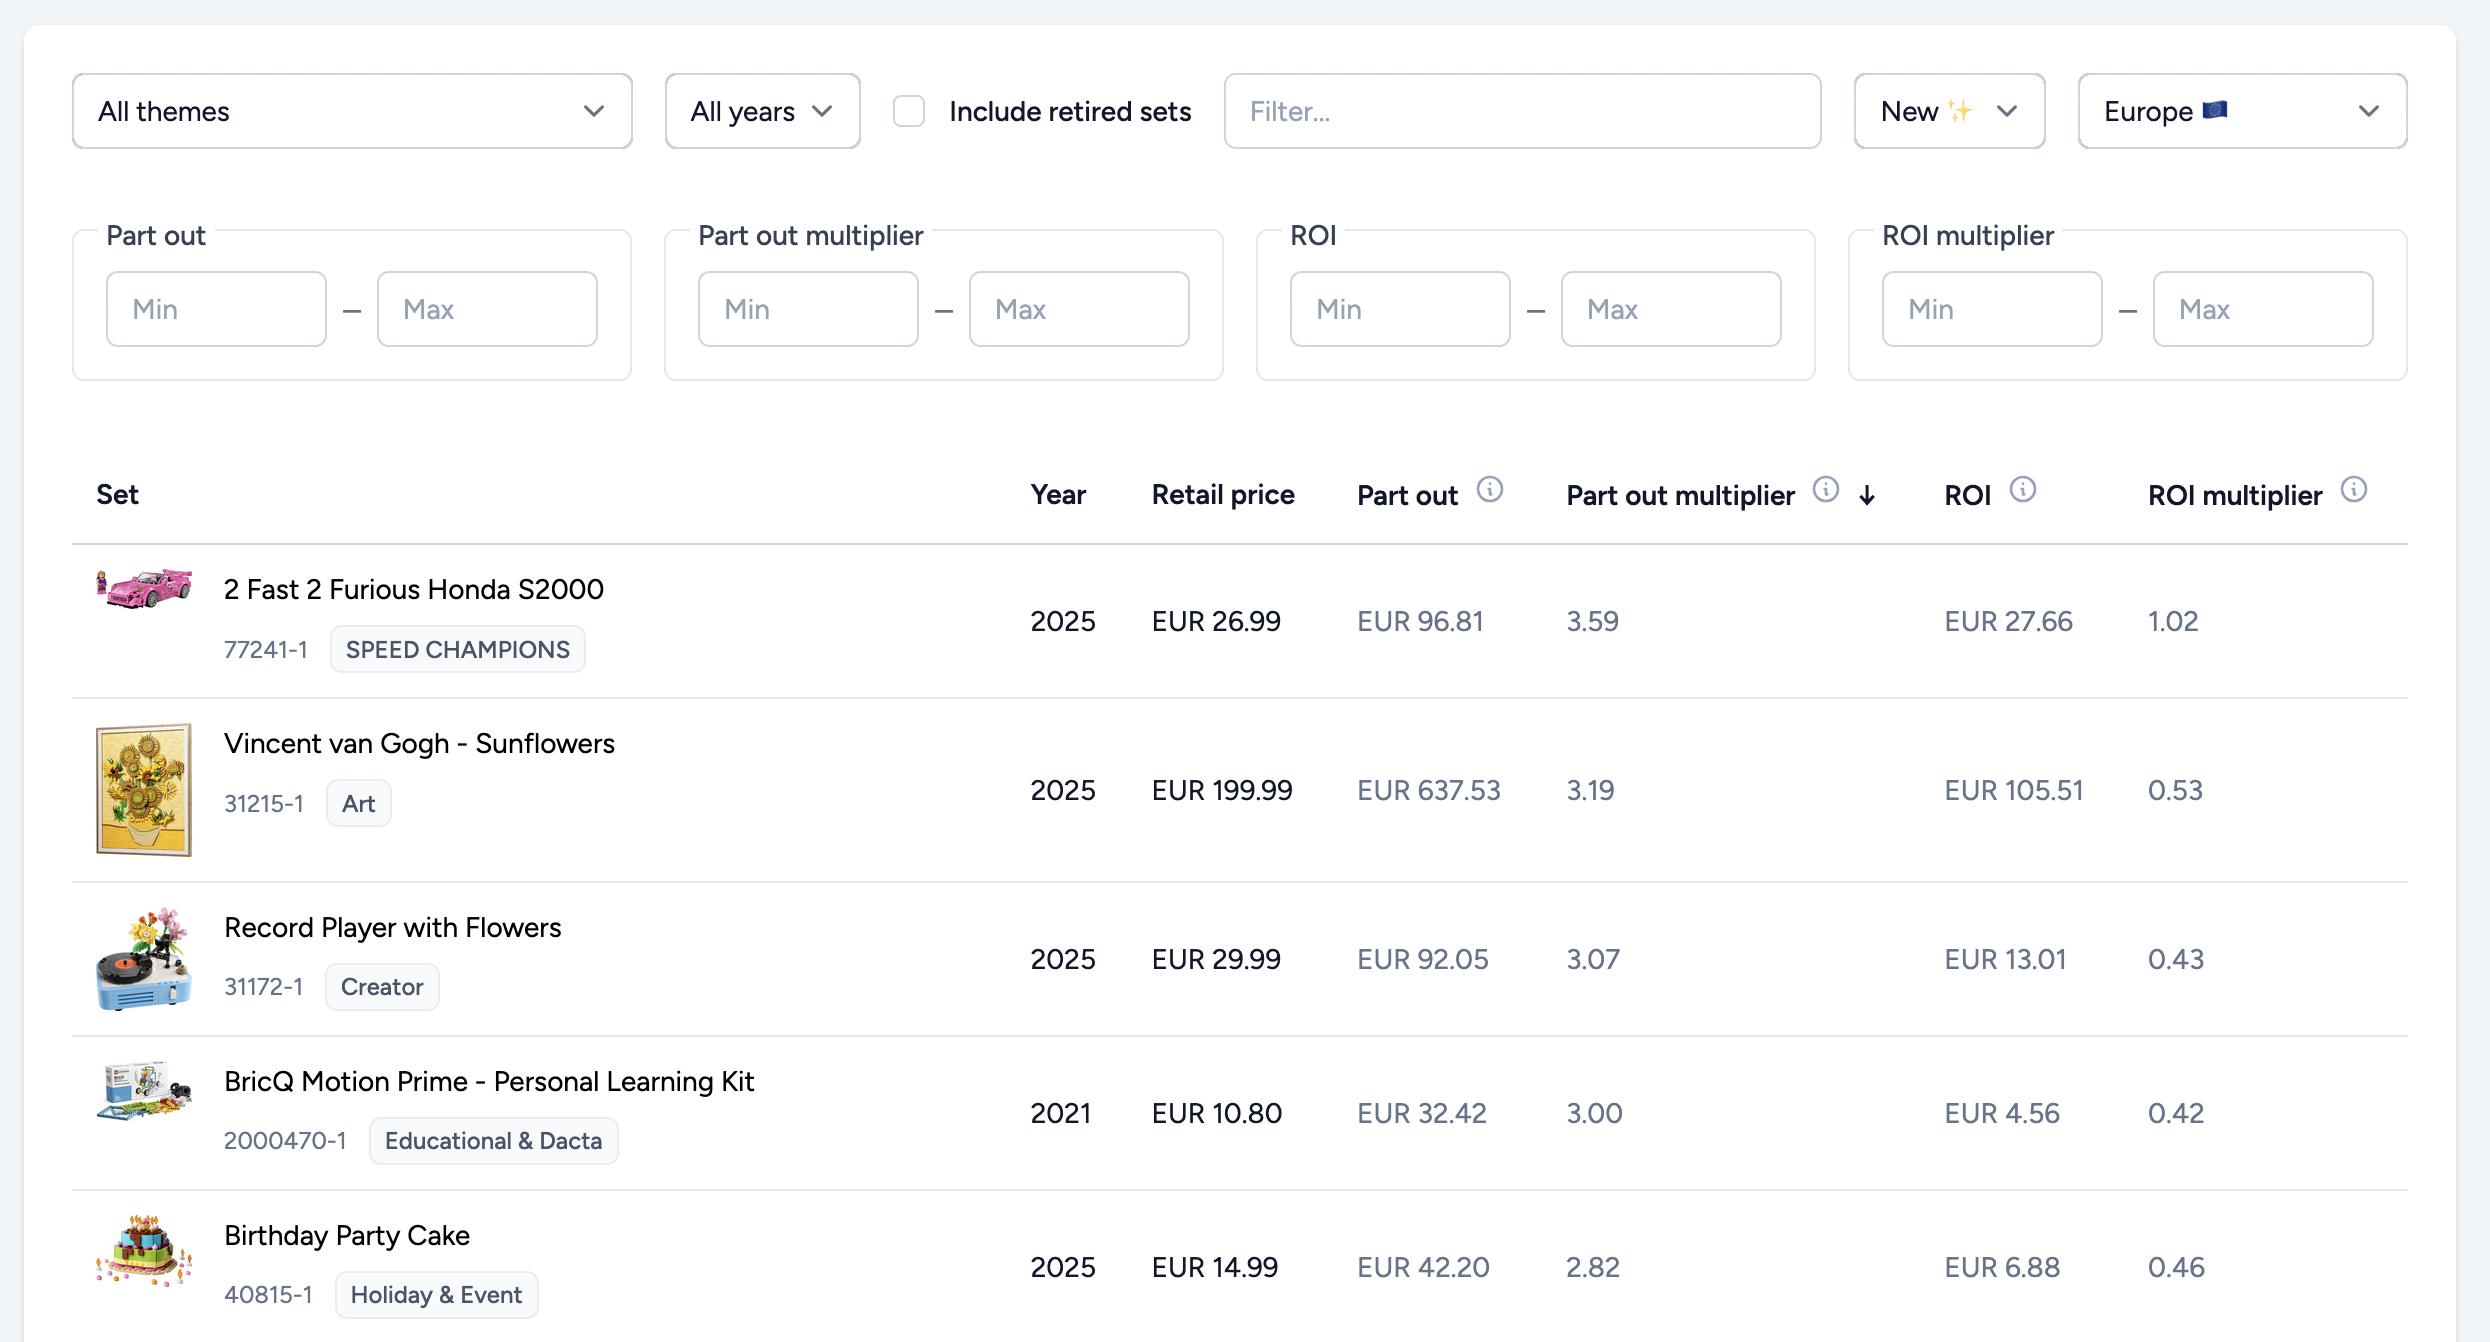Click the 2021 year cell
Viewport: 2490px width, 1342px height.
point(1061,1113)
